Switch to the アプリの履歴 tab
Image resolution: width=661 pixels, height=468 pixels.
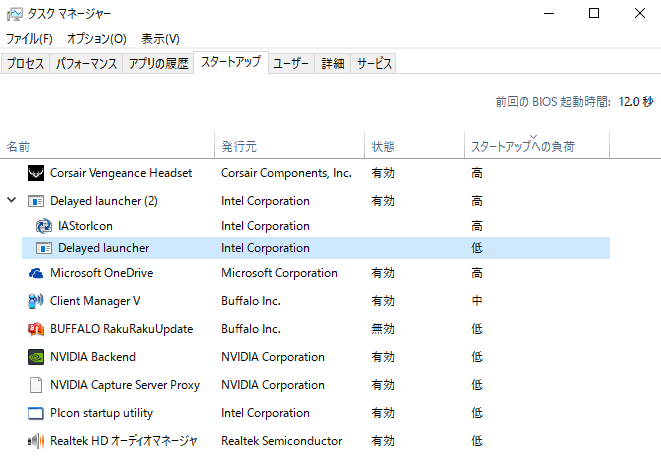coord(159,64)
